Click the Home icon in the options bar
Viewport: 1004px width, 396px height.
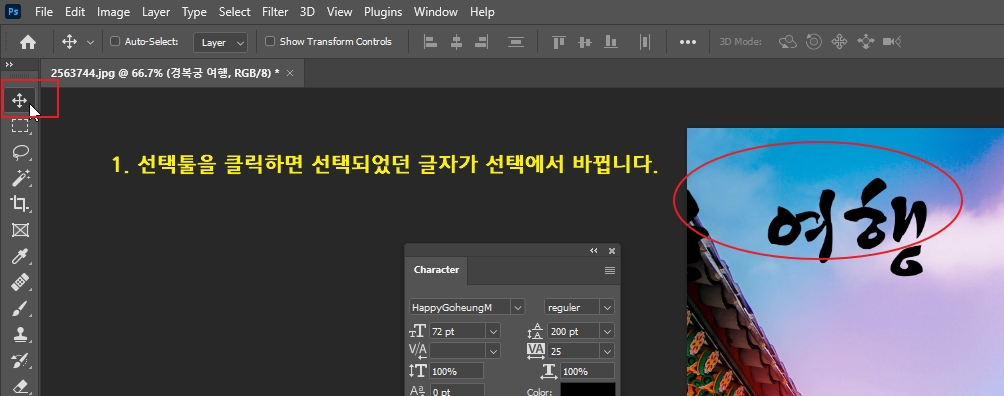click(x=28, y=42)
